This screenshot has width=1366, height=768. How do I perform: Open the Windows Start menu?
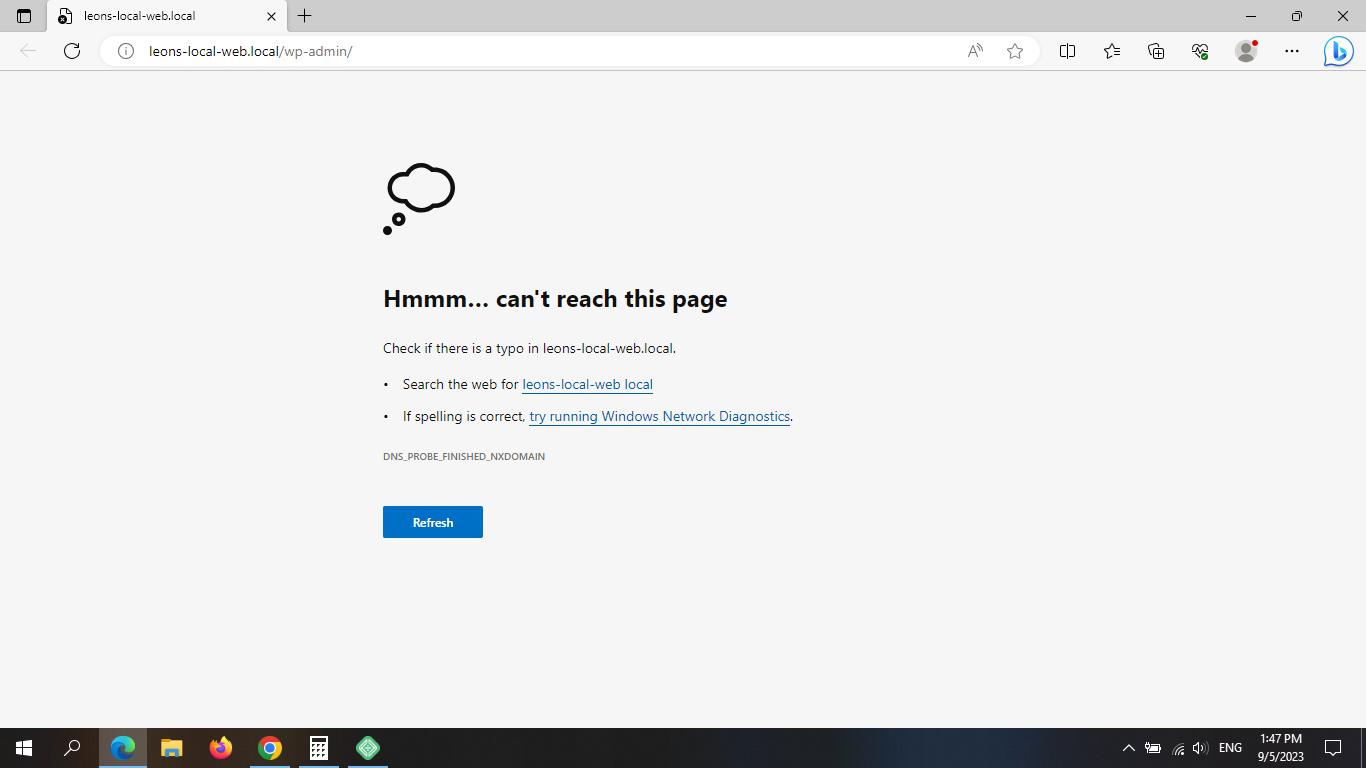[x=24, y=748]
